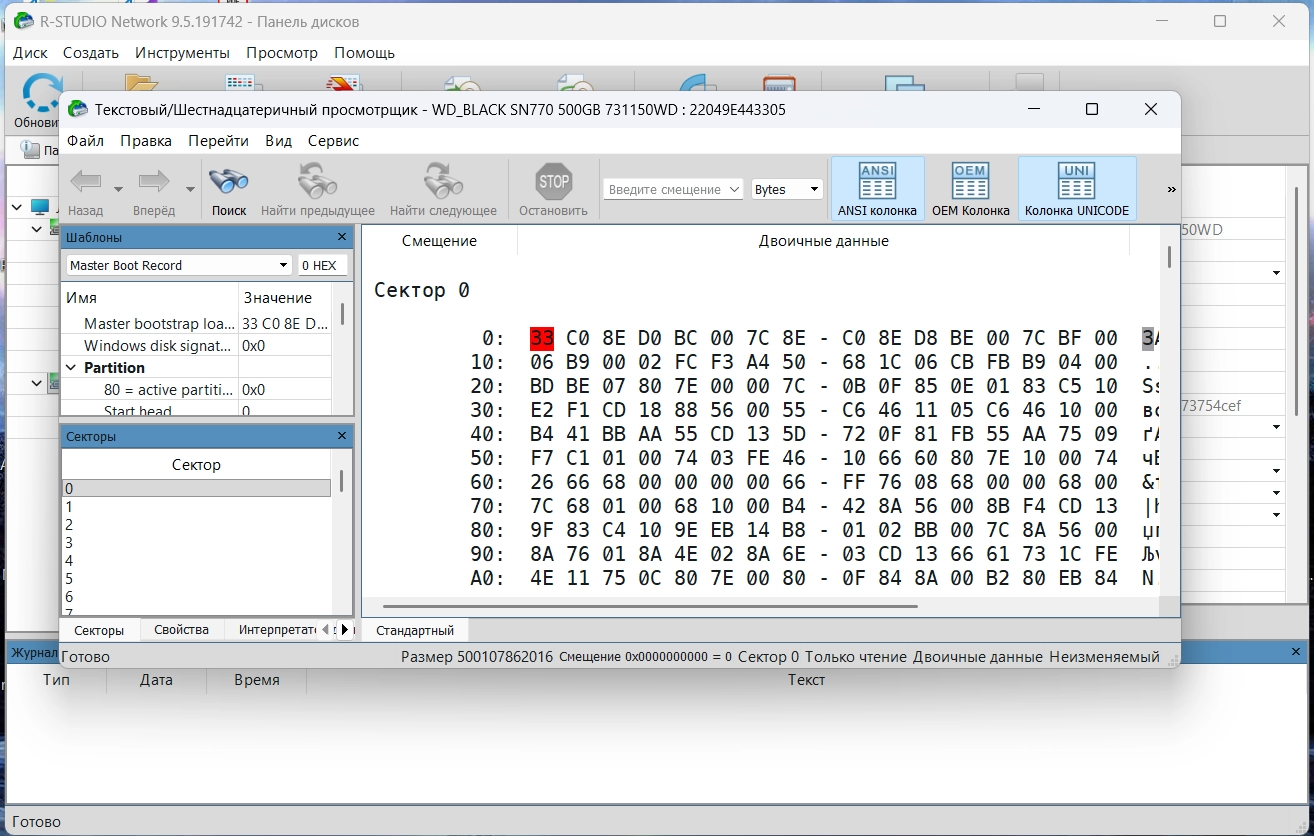Select the Стандартный tab

[x=415, y=631]
